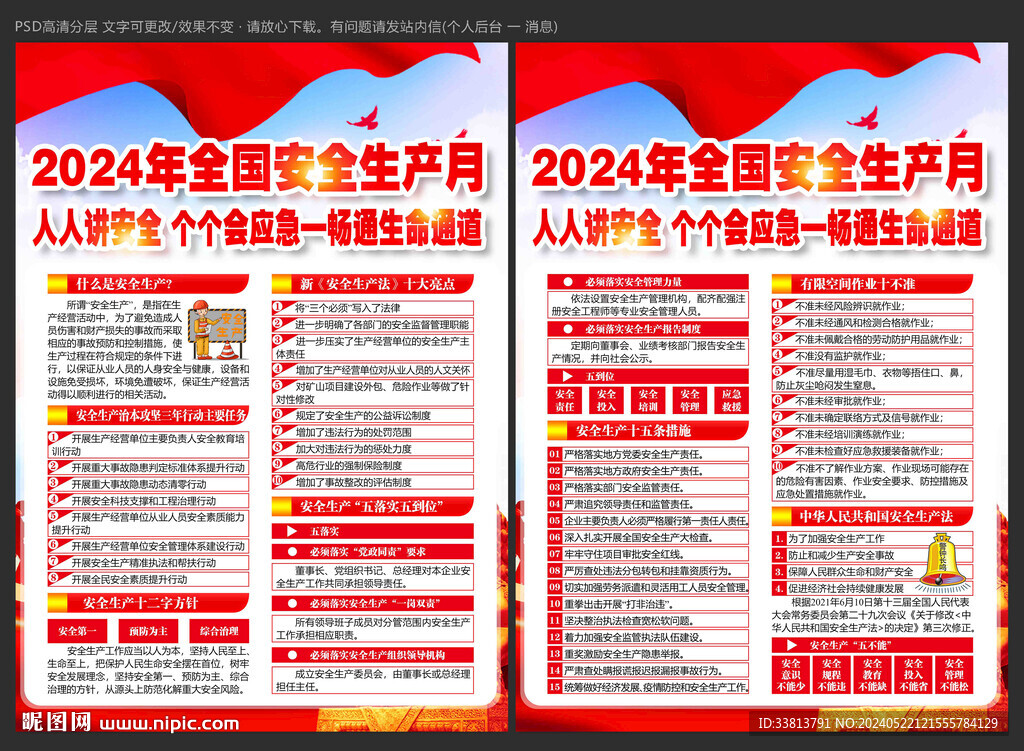Select item 不准没有监护就作业
1024x751 pixels.
[872, 356]
